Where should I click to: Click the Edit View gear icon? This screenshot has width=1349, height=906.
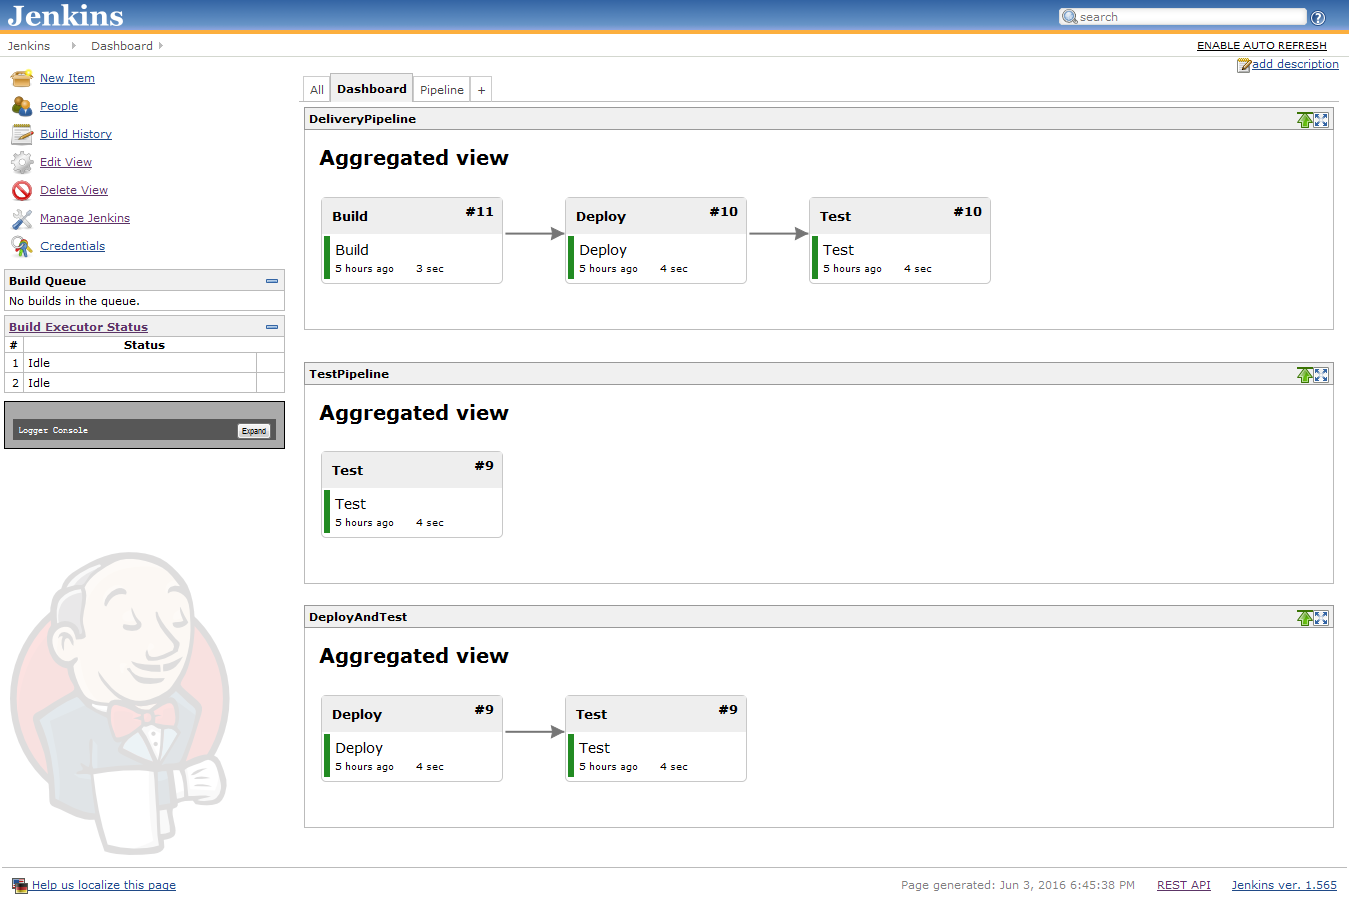(21, 162)
